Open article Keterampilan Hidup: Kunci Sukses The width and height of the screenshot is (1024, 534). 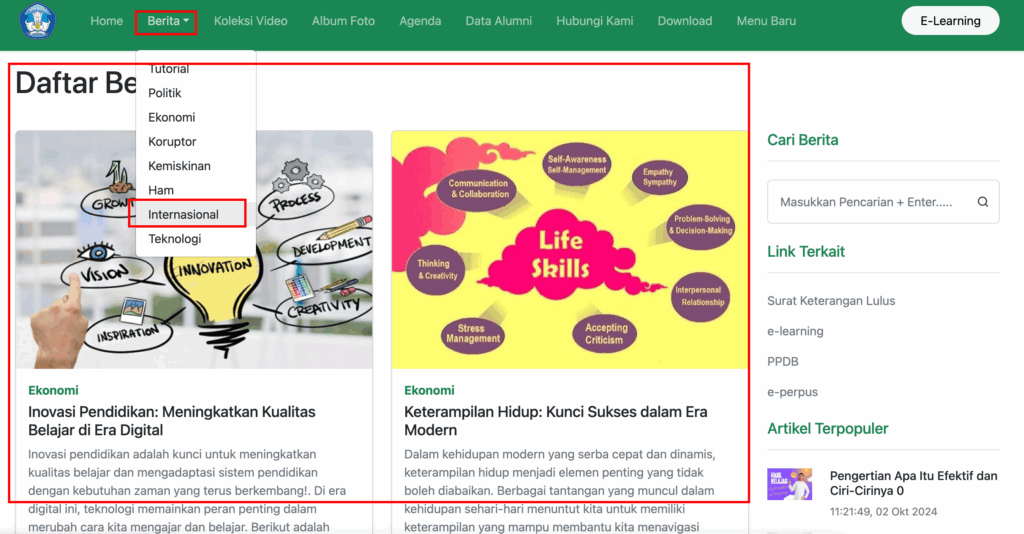click(555, 421)
